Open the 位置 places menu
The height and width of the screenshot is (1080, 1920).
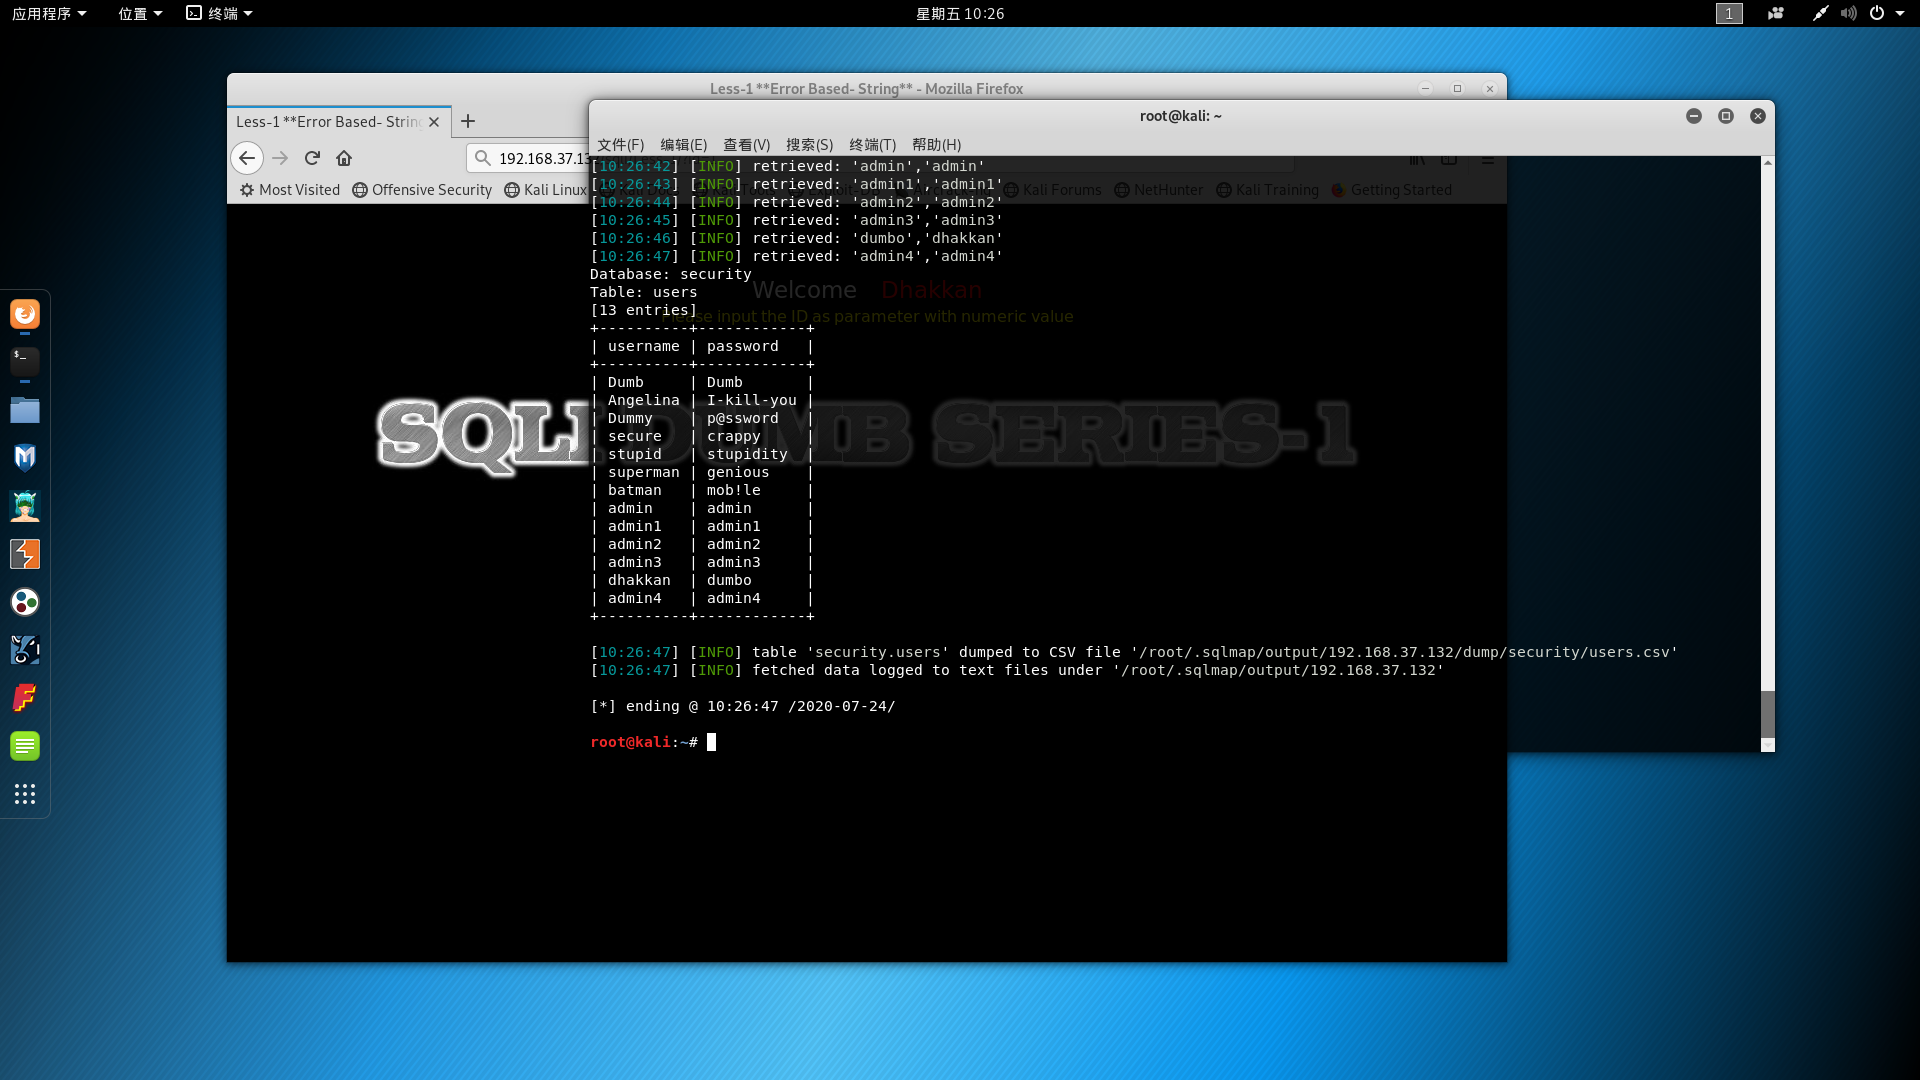(140, 13)
